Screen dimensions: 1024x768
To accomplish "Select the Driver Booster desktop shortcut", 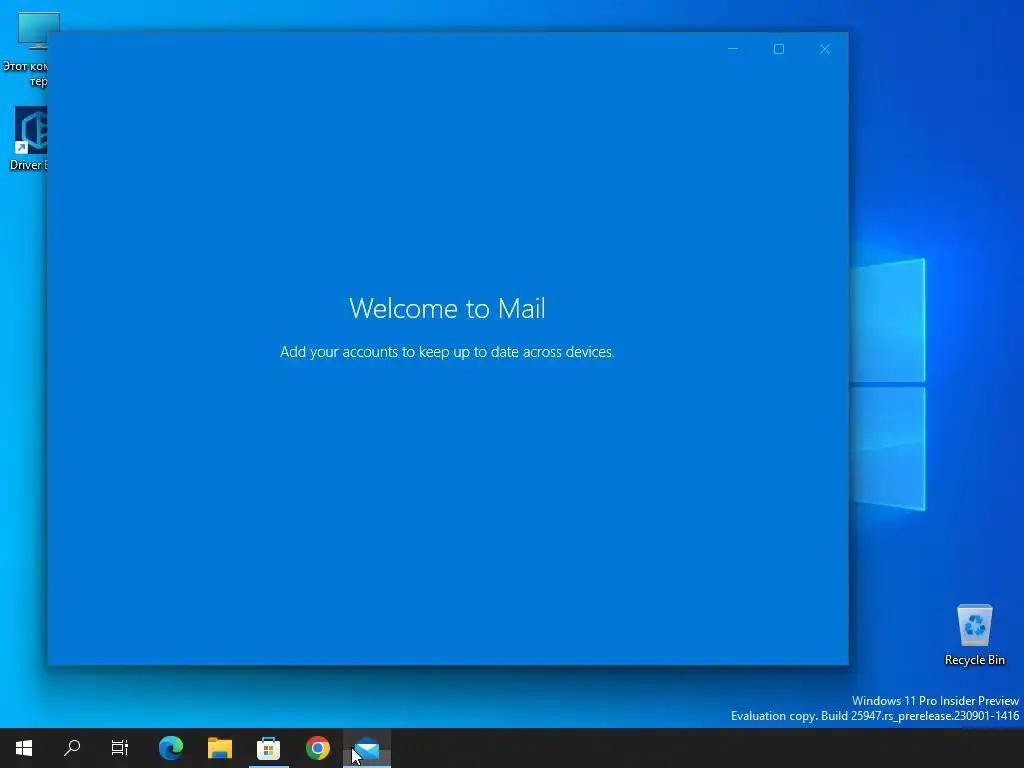I will [x=29, y=138].
